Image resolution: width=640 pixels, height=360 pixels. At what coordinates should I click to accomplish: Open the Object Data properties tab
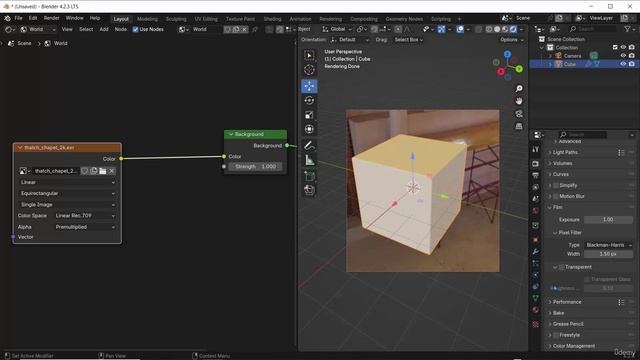pyautogui.click(x=536, y=298)
